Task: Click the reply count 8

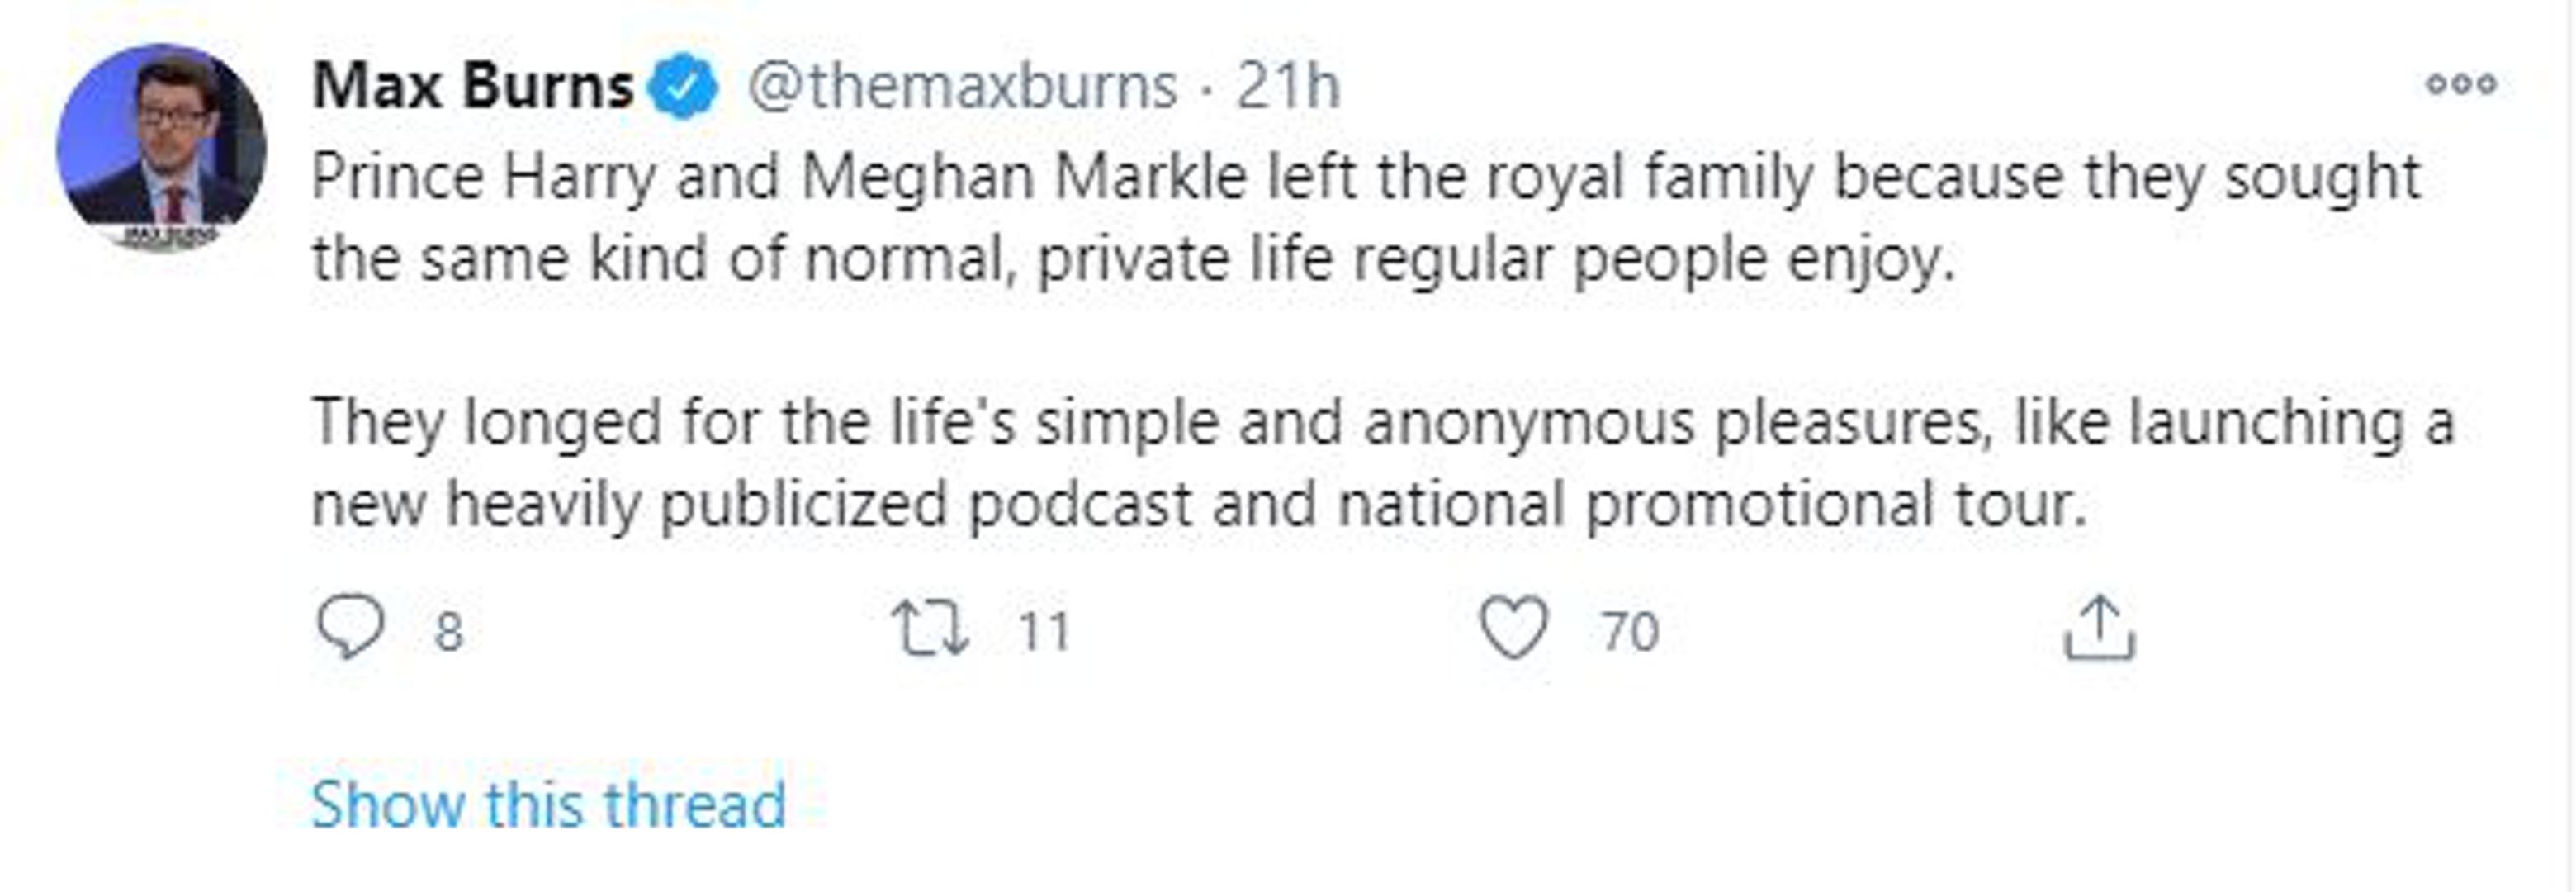Action: (449, 632)
